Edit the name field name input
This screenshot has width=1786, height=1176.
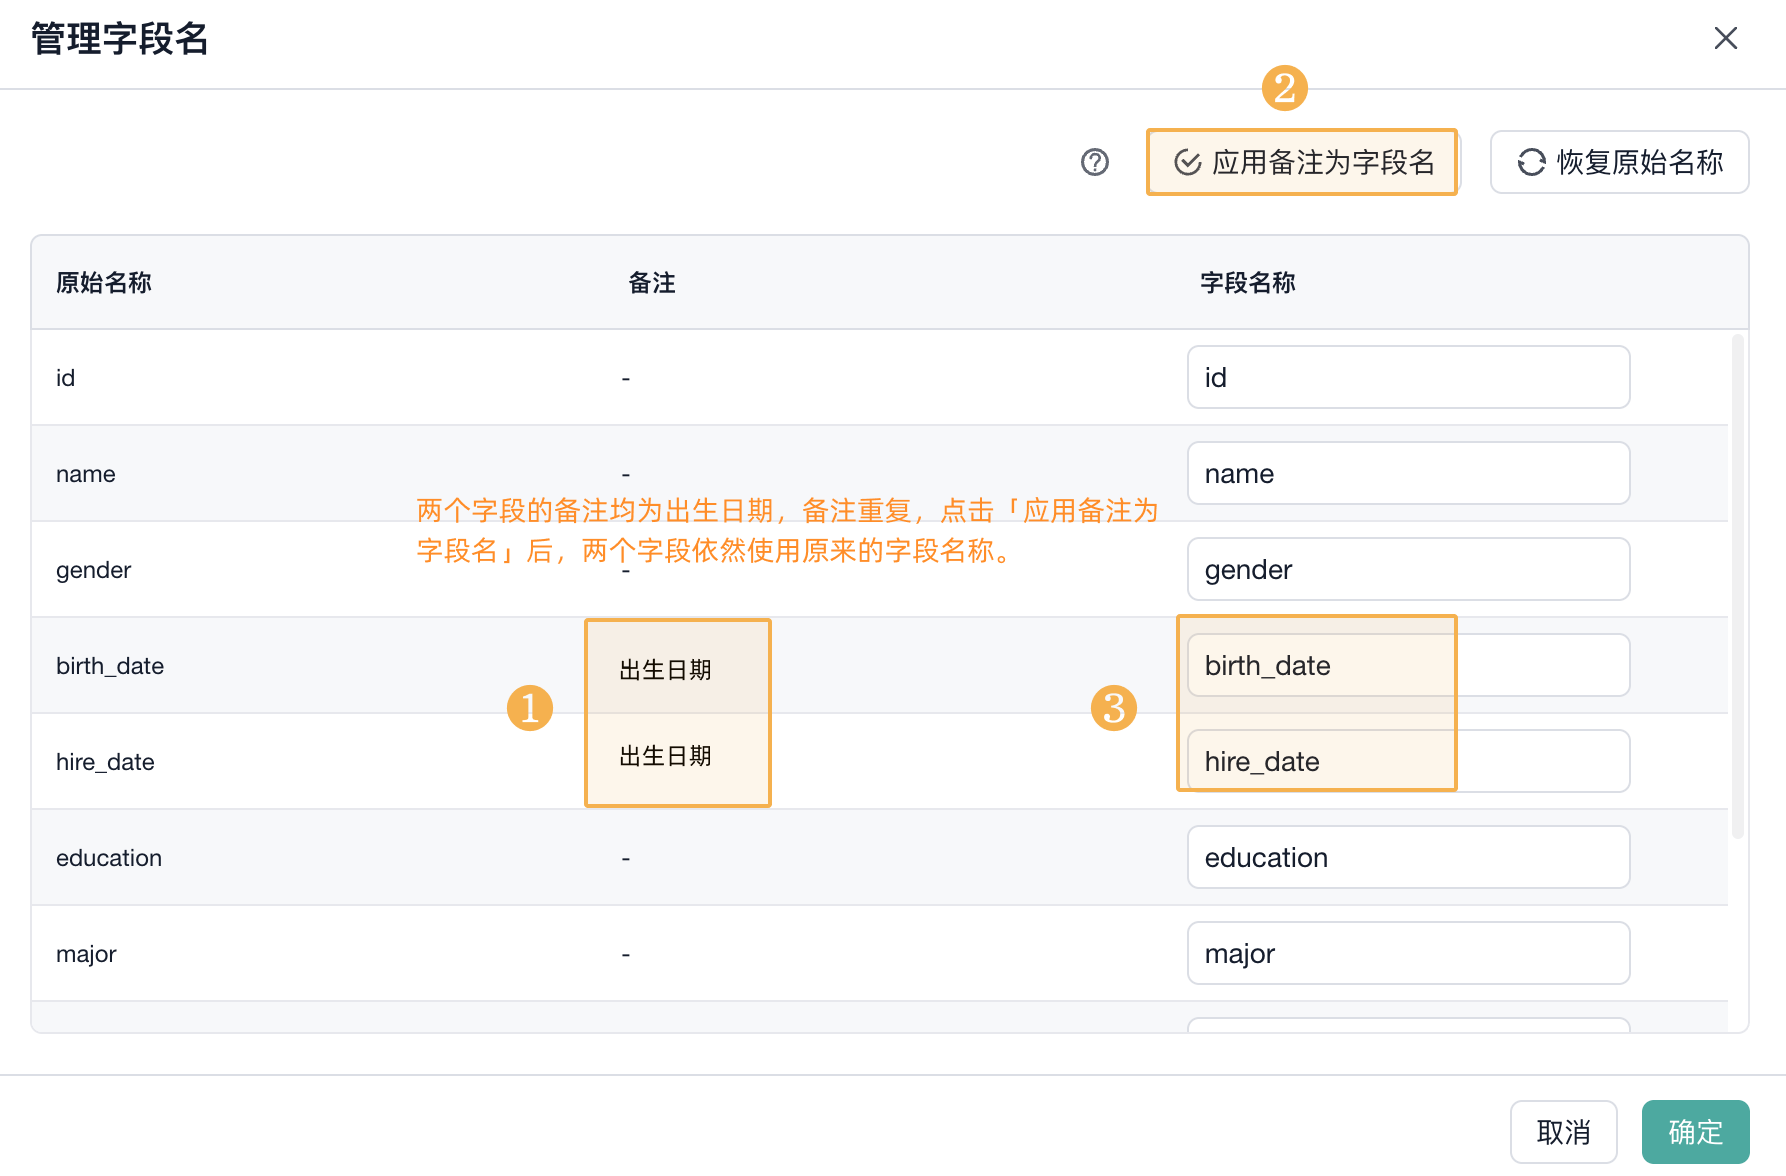1408,473
